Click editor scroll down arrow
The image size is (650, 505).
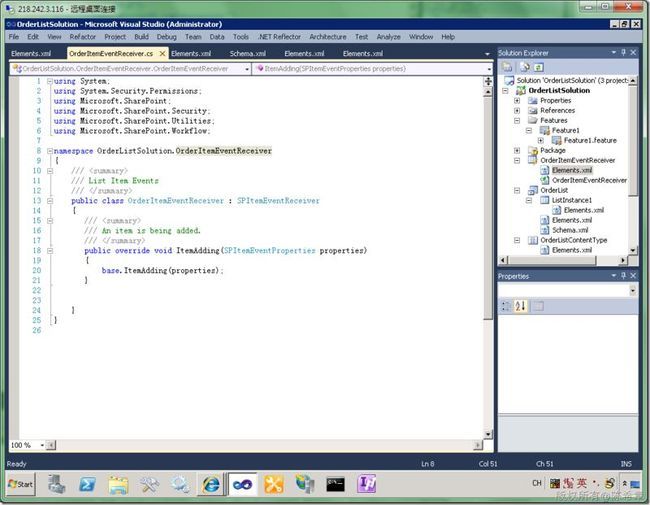point(488,435)
